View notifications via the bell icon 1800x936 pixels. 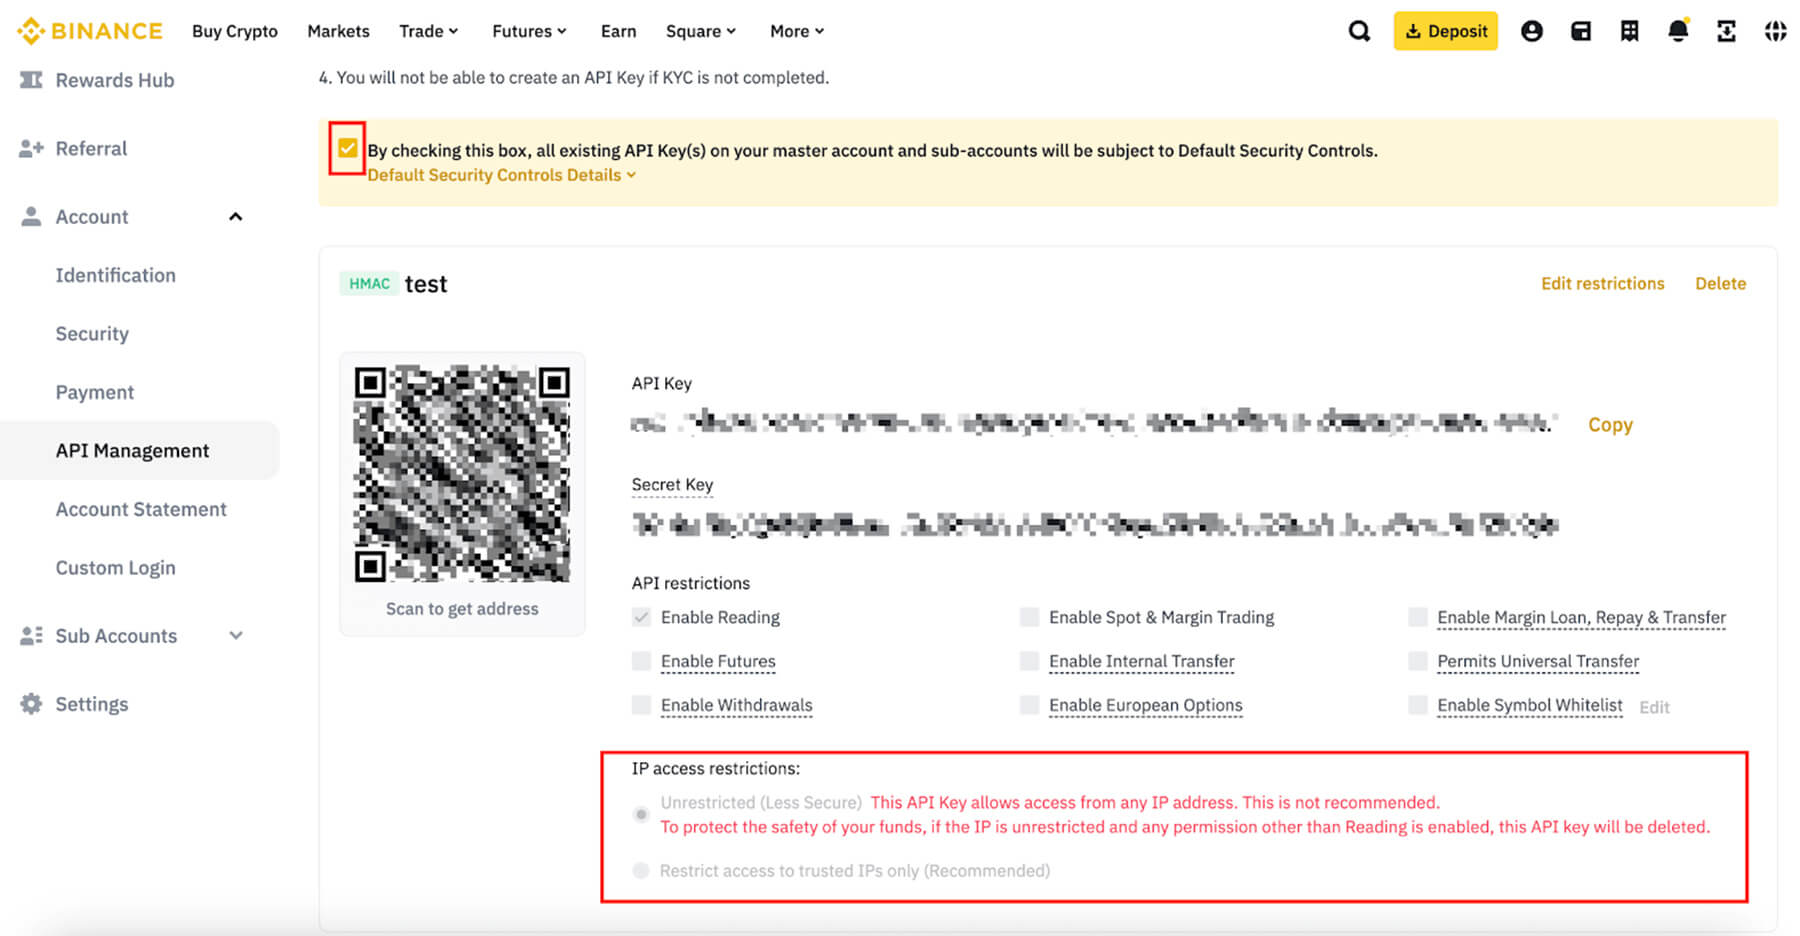[1678, 31]
